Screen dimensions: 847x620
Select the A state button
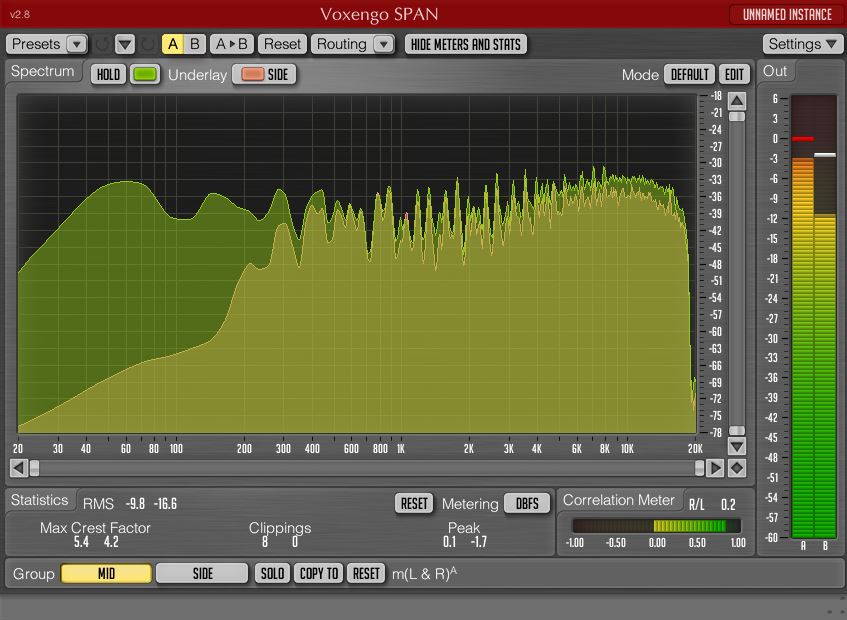pos(173,44)
